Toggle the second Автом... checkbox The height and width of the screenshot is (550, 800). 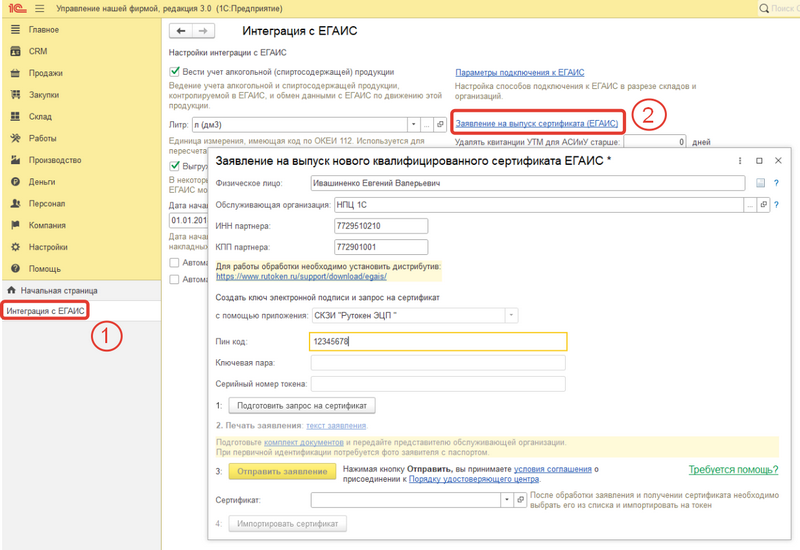(x=174, y=280)
